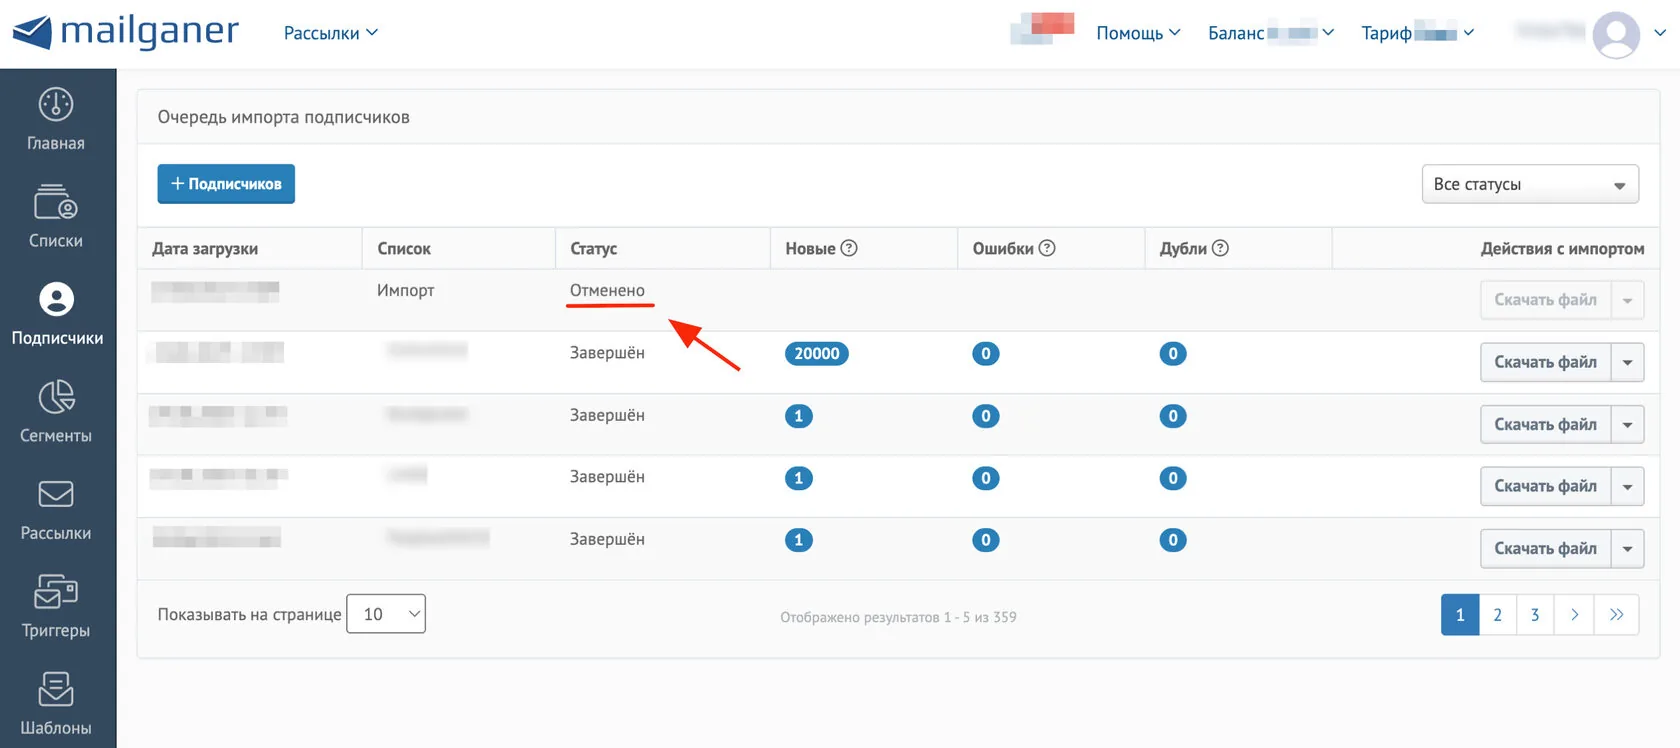The width and height of the screenshot is (1680, 748).
Task: Open the user avatar profile menu
Action: pyautogui.click(x=1616, y=34)
